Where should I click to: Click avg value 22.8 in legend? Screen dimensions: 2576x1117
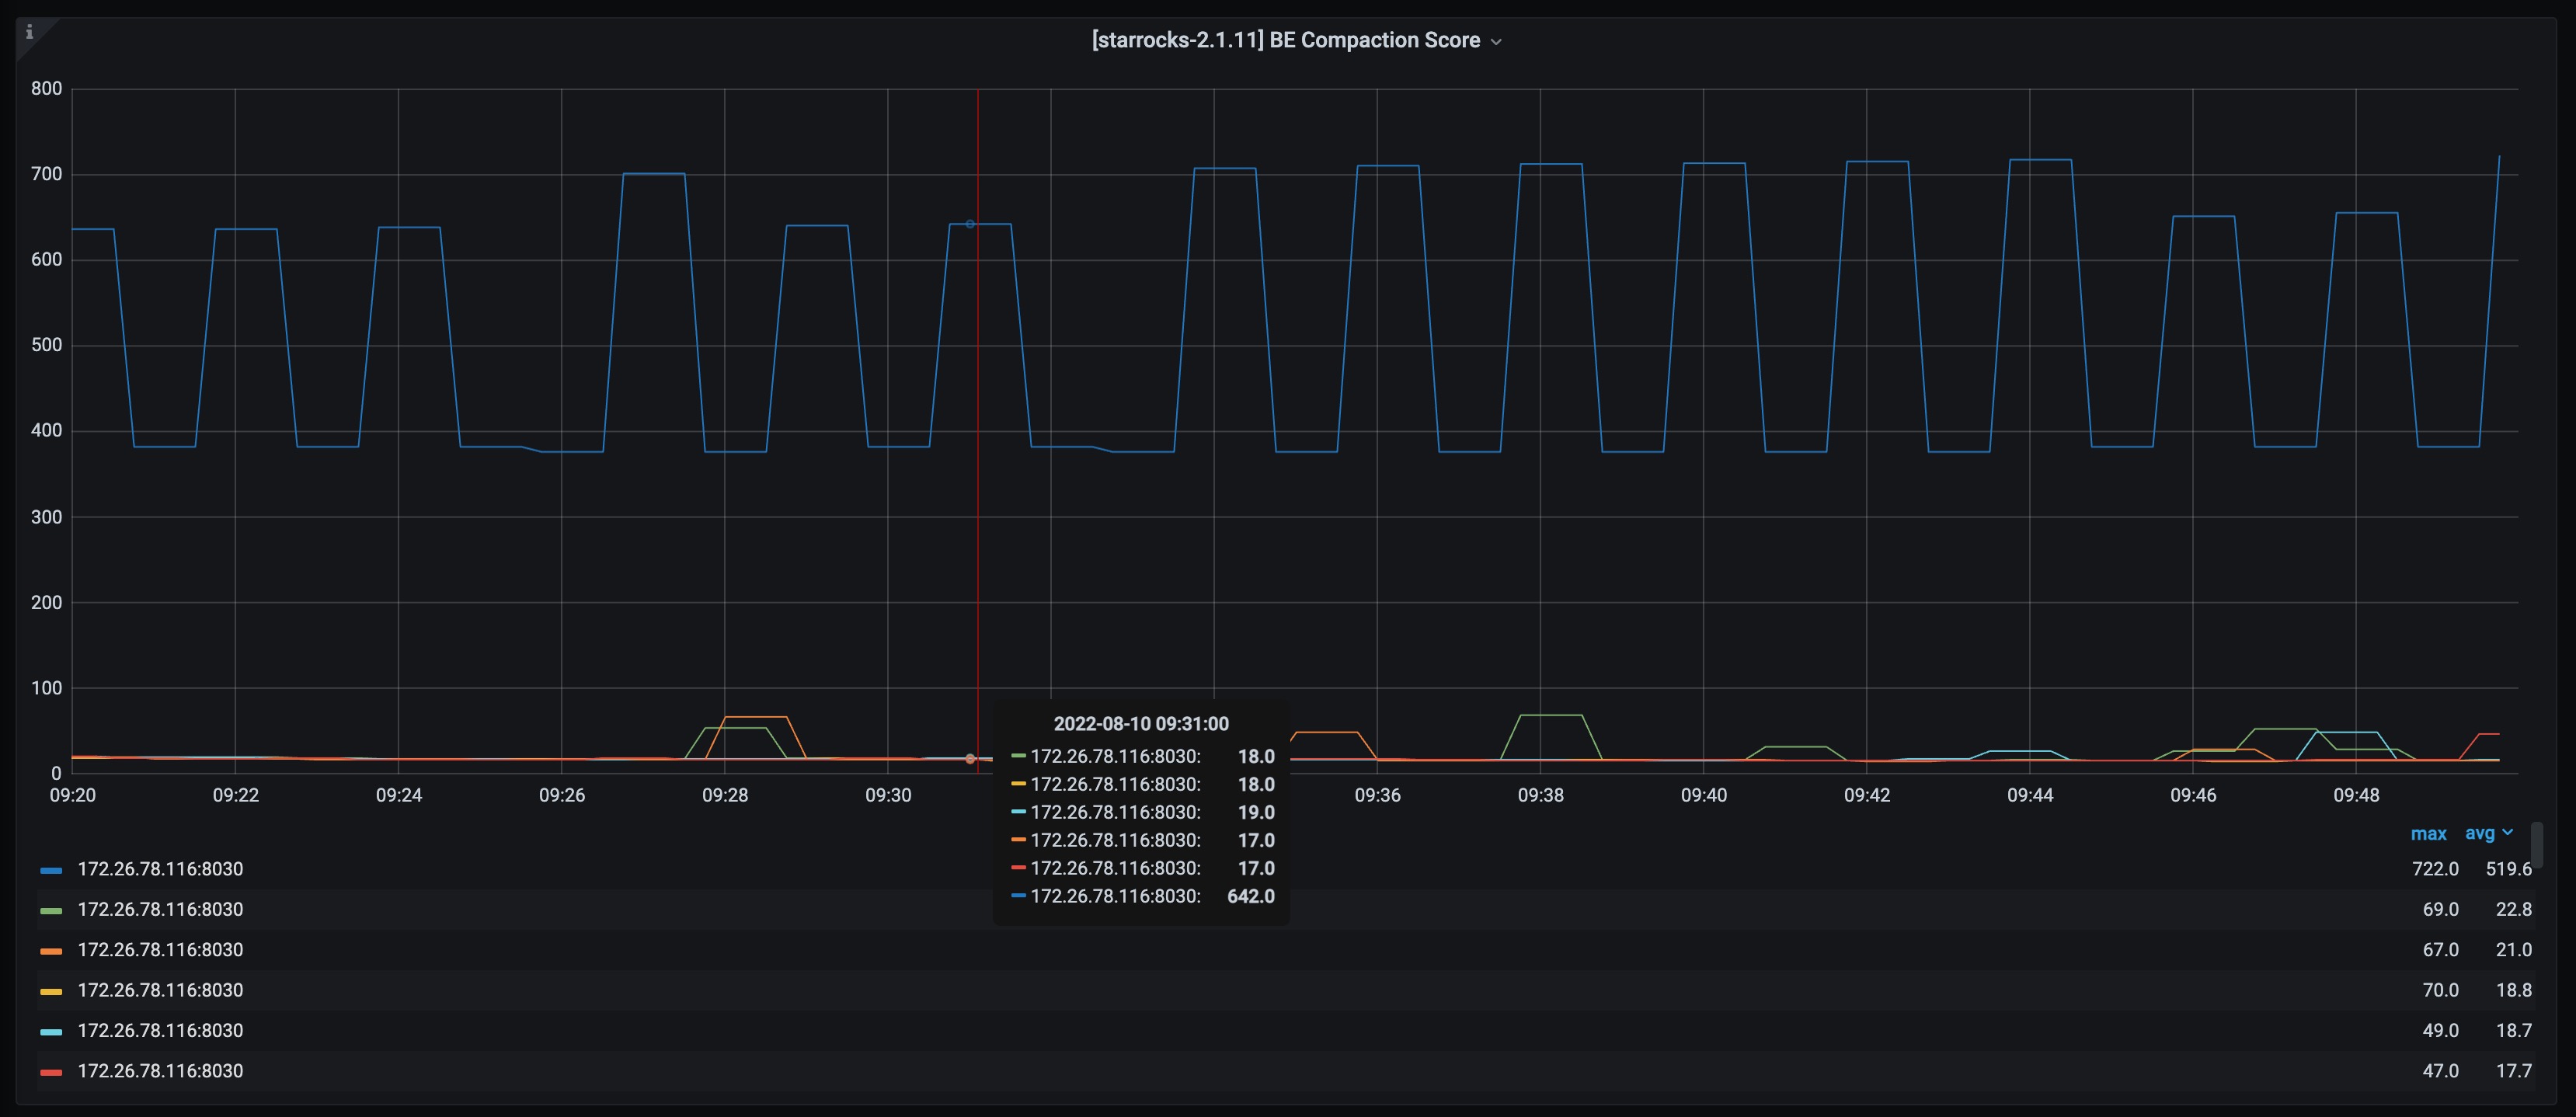pyautogui.click(x=2513, y=909)
